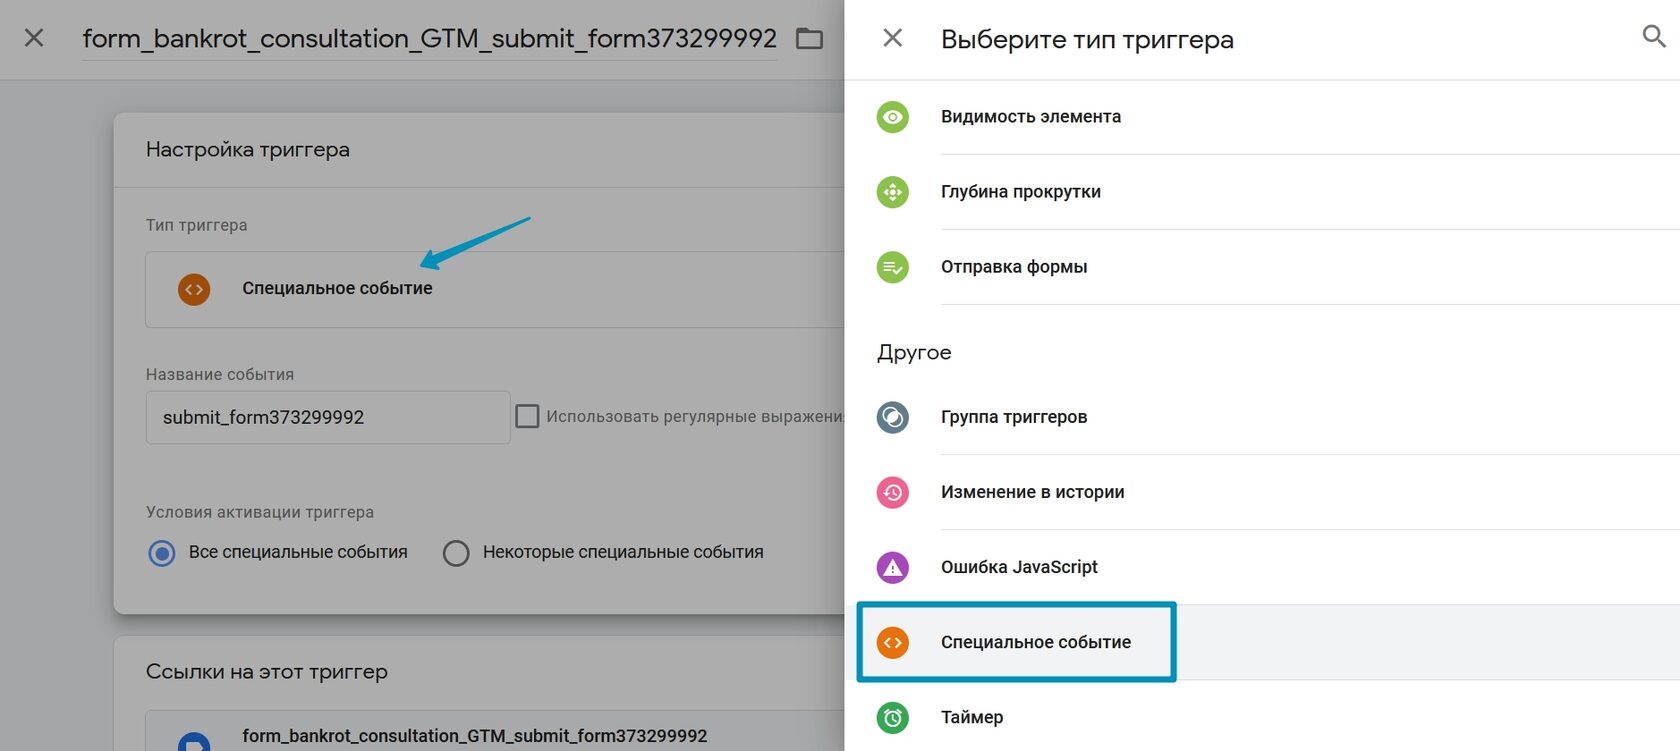Click the History Change pink icon
Screen dimensions: 1680x751
coord(893,492)
